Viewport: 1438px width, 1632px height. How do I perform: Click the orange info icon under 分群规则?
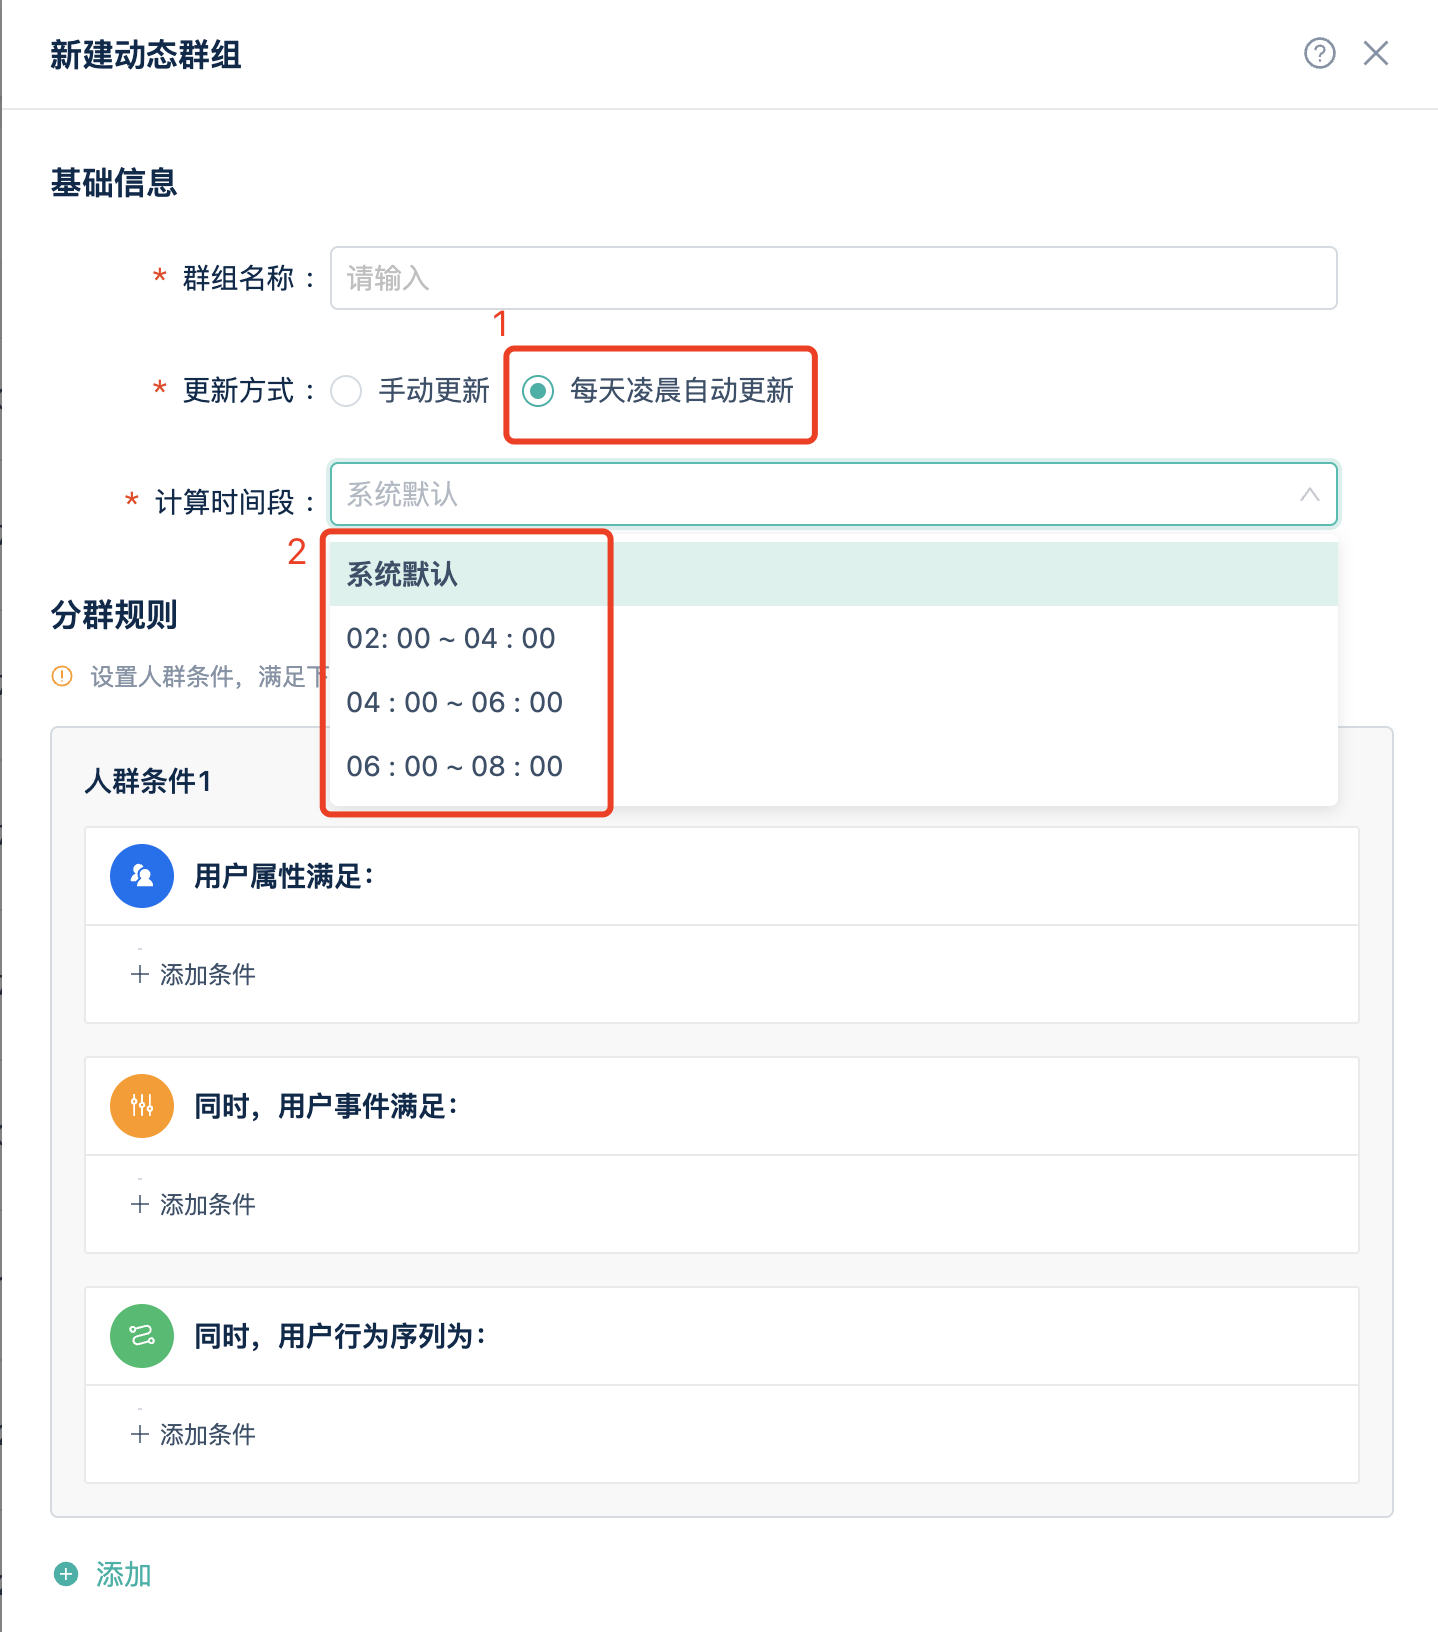tap(62, 677)
